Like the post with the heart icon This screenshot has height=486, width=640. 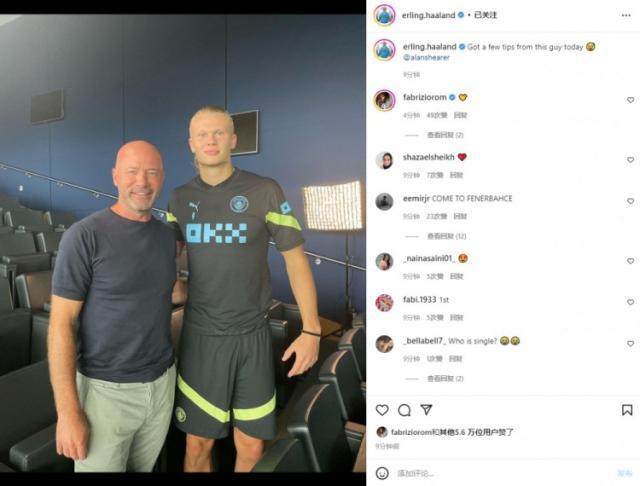382,410
